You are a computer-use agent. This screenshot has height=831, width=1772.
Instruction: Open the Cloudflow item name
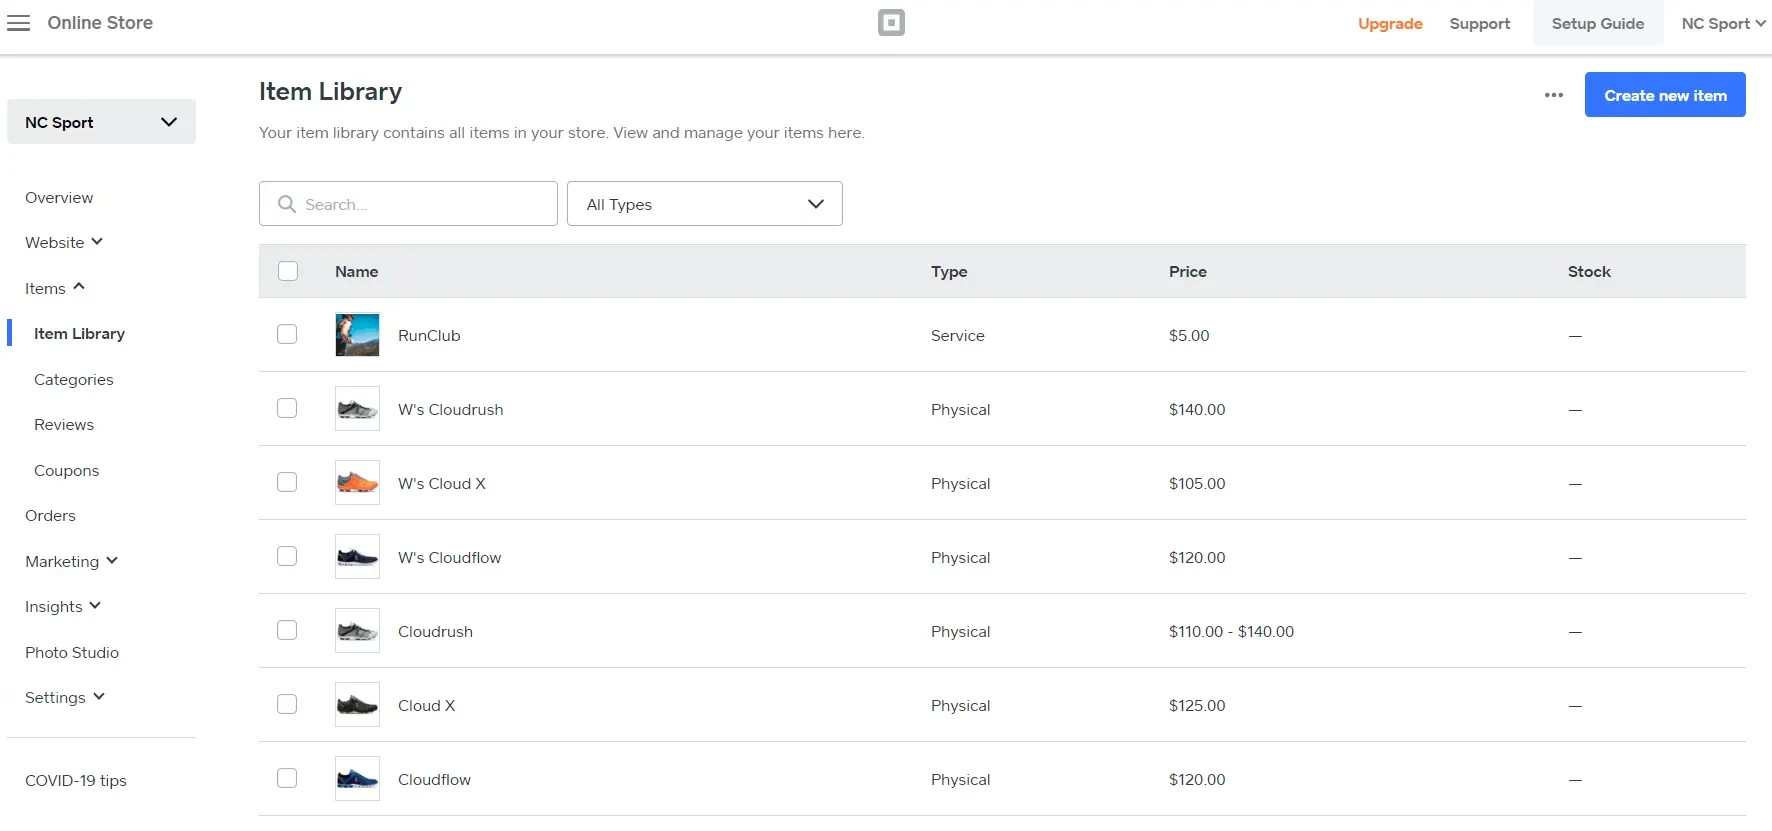click(434, 779)
